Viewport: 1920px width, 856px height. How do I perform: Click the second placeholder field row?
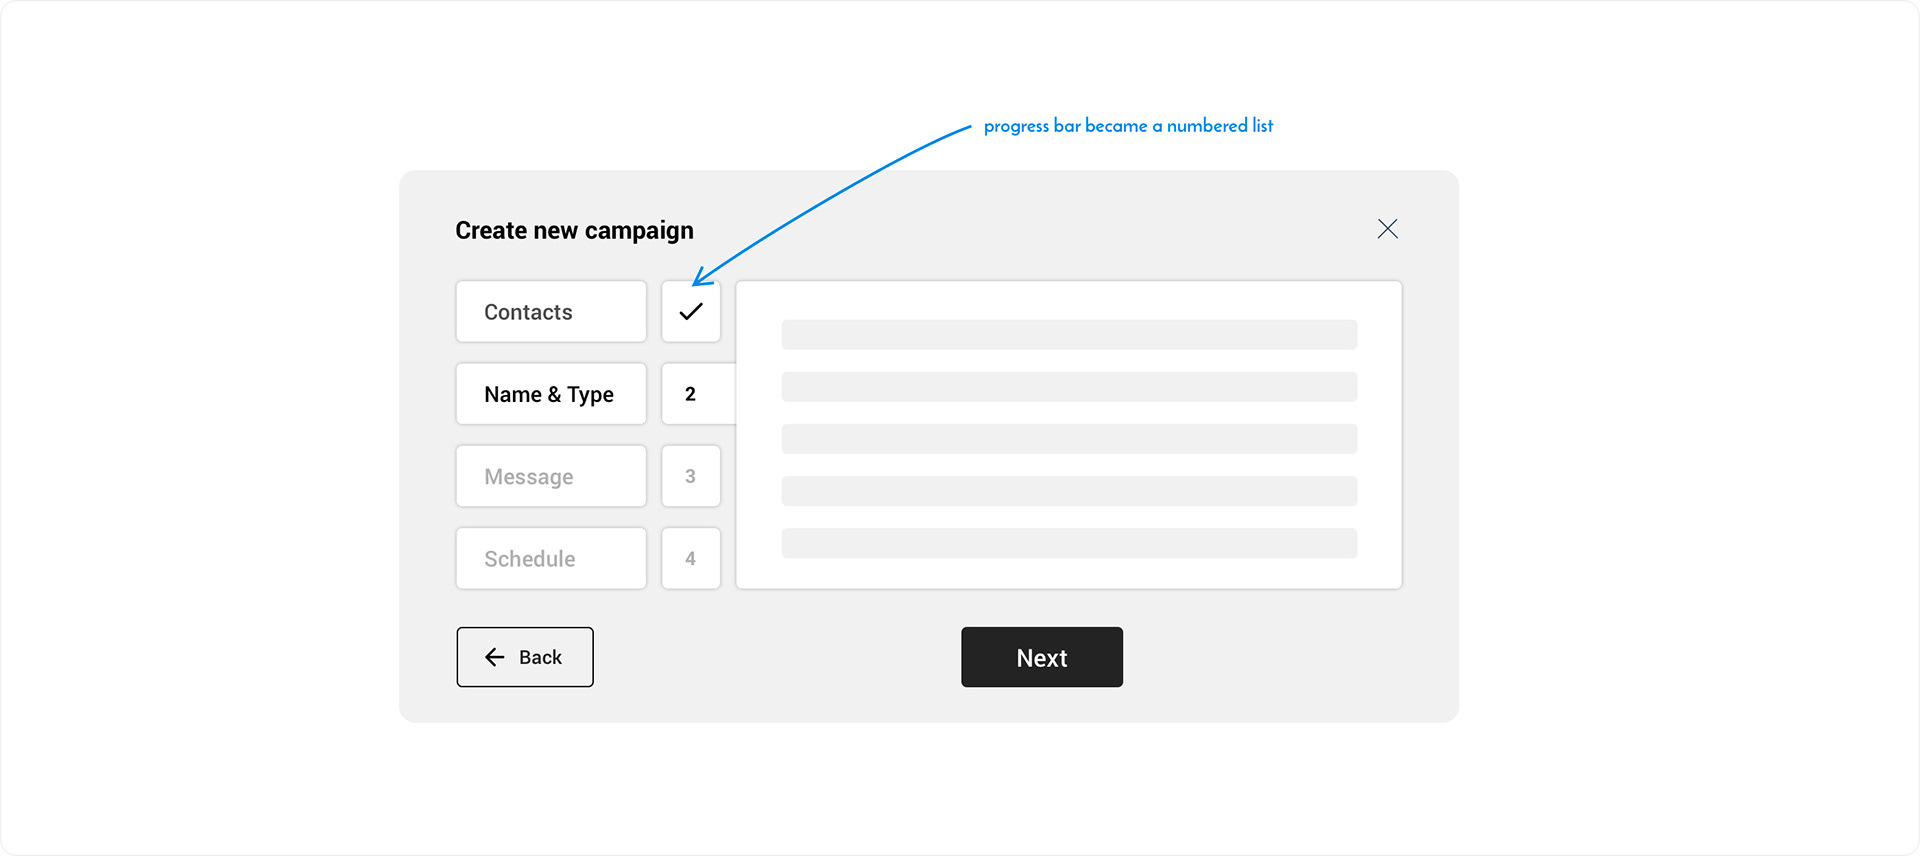(x=1069, y=386)
